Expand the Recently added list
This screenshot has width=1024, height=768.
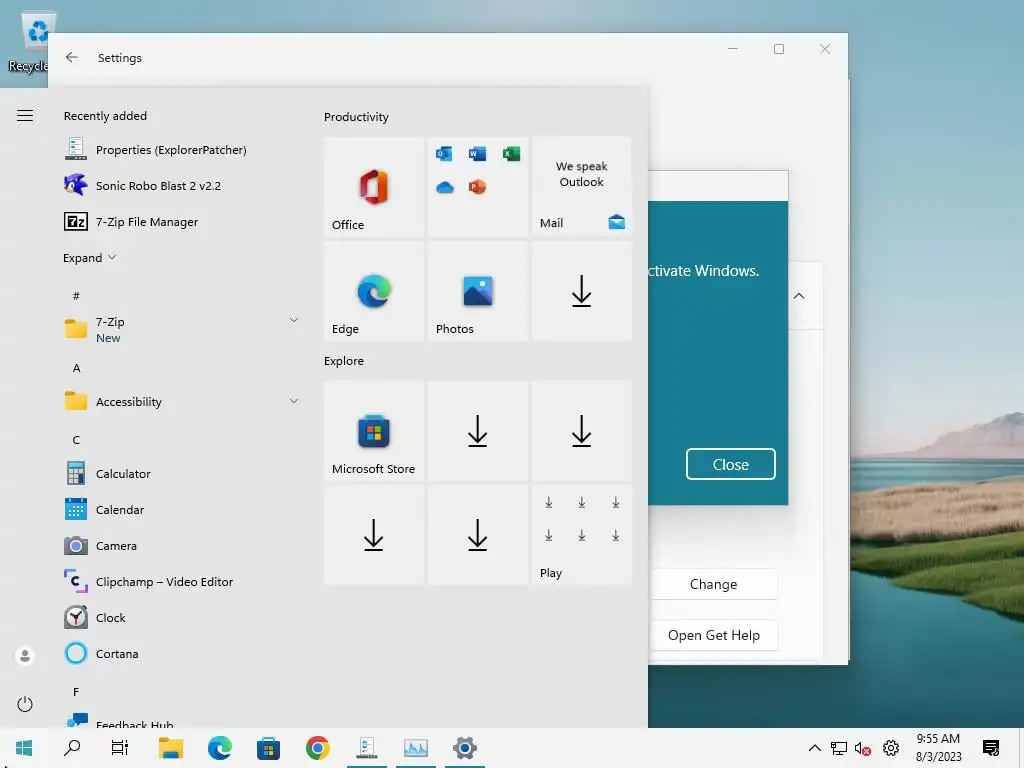pyautogui.click(x=89, y=257)
